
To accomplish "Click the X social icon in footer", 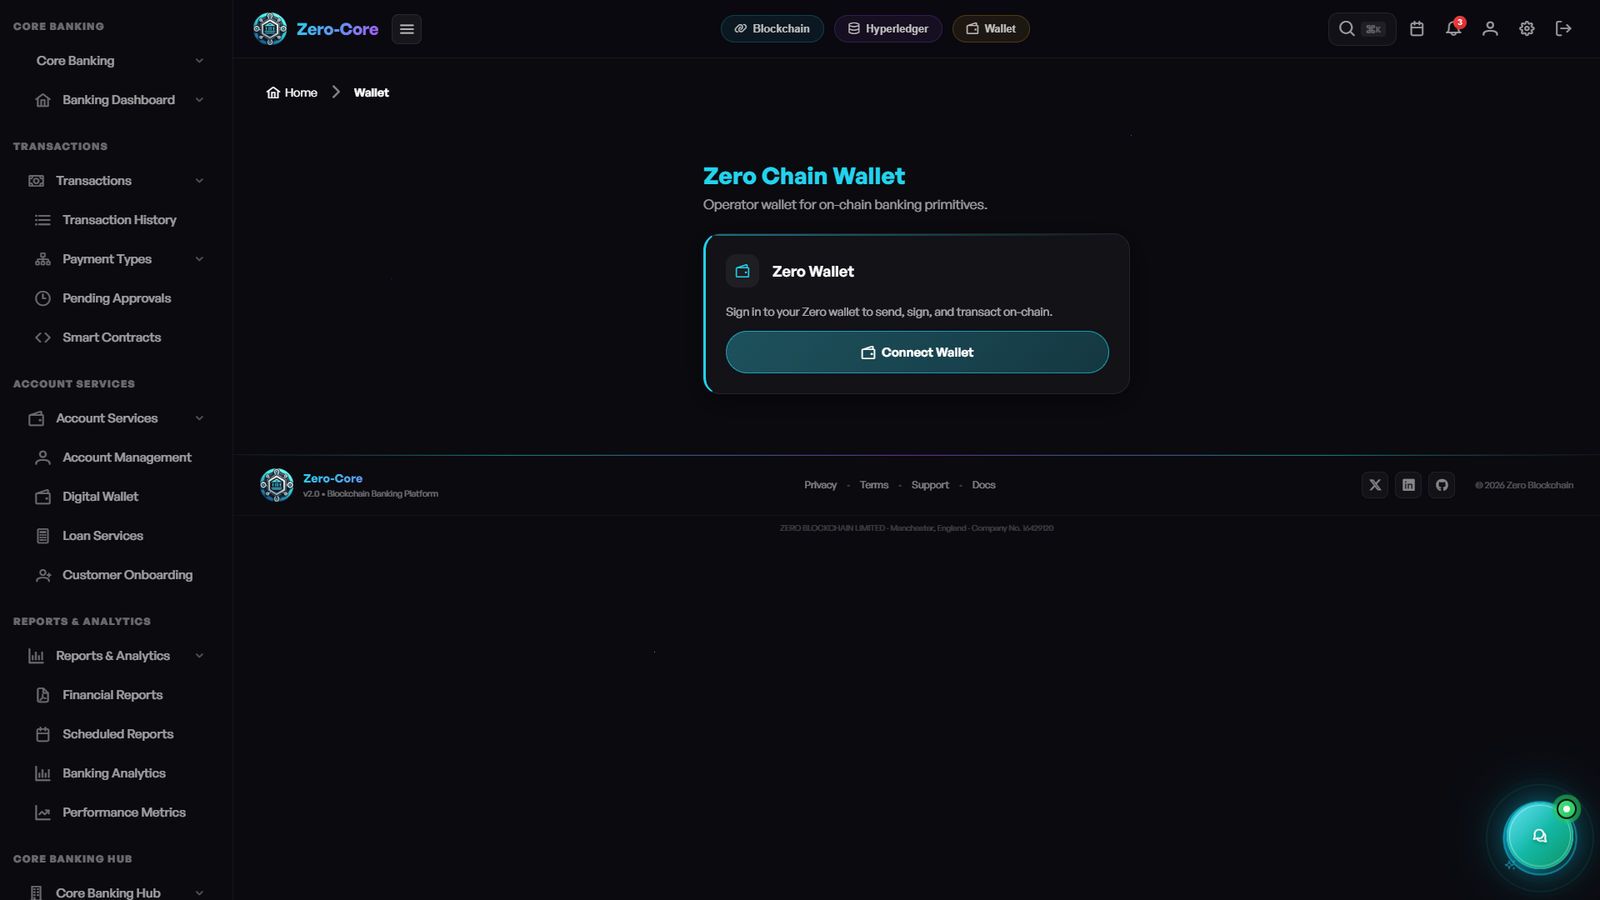I will click(x=1375, y=485).
